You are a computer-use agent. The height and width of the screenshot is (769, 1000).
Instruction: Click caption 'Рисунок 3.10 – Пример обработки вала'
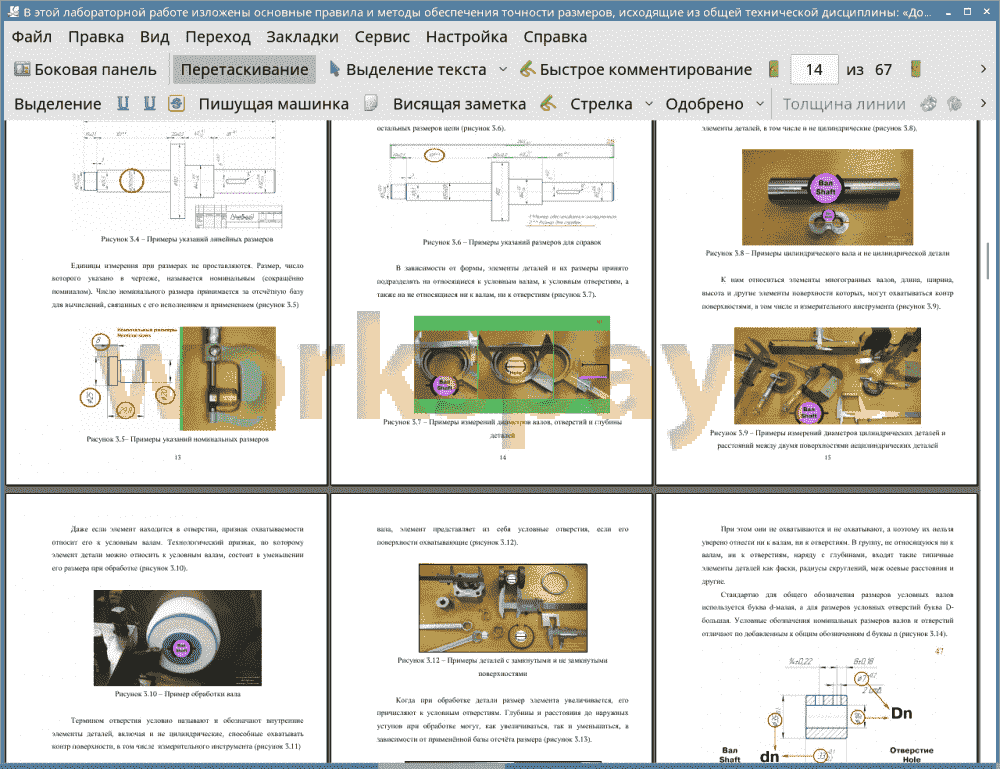pos(177,694)
